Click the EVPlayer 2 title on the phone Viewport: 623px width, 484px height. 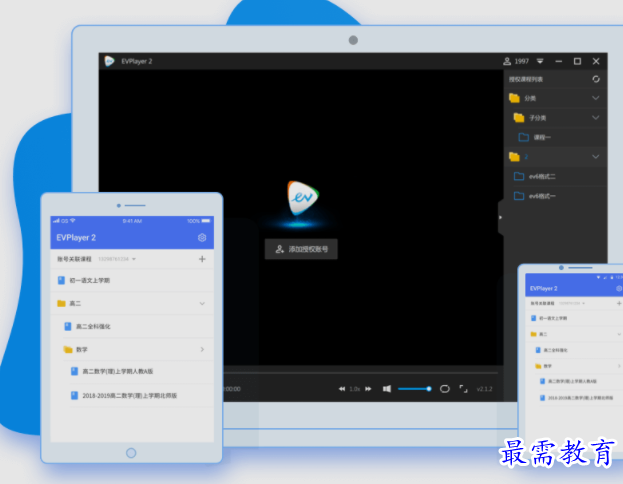(544, 288)
